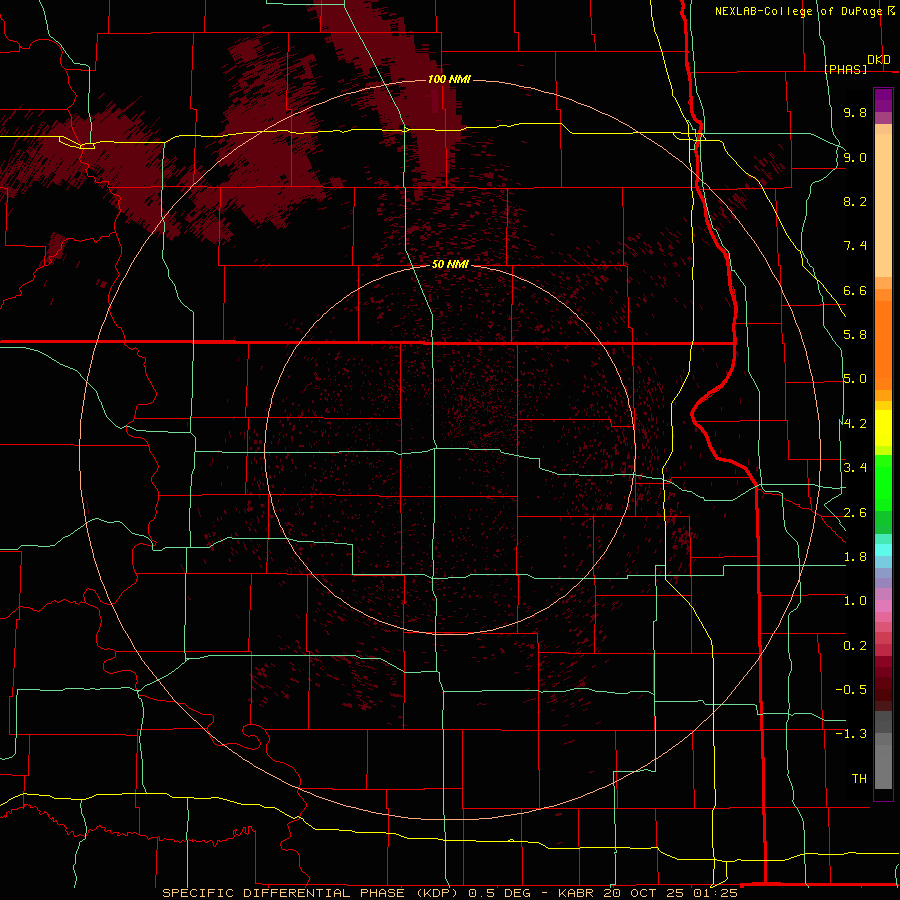Click the "NEXLAB-College of DuPage" credit text
This screenshot has width=900, height=900.
[799, 11]
